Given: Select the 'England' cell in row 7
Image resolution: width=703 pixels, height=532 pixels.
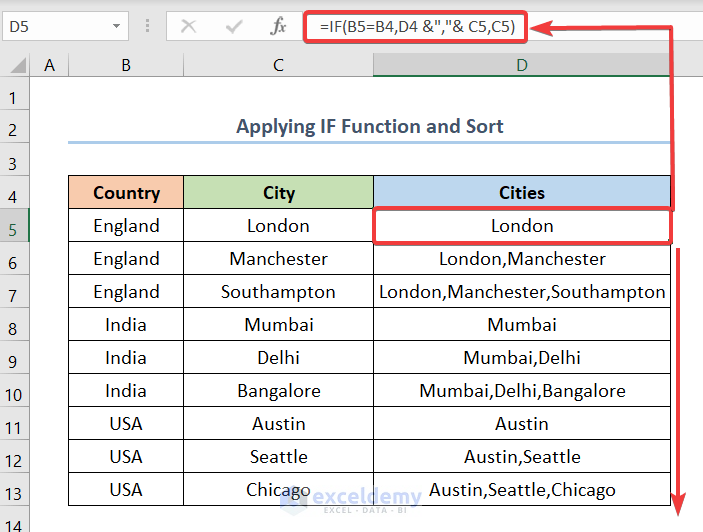Looking at the screenshot, I should pyautogui.click(x=126, y=292).
